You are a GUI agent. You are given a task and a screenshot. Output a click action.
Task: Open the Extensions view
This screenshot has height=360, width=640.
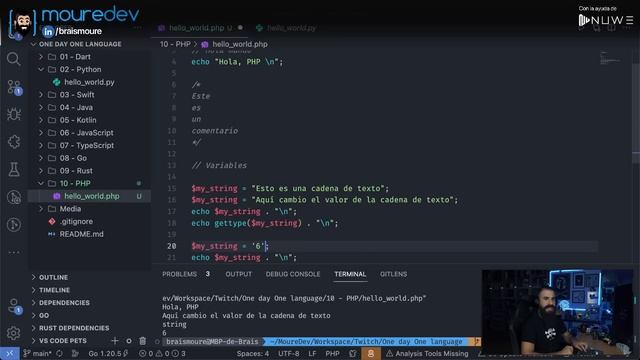[x=14, y=142]
